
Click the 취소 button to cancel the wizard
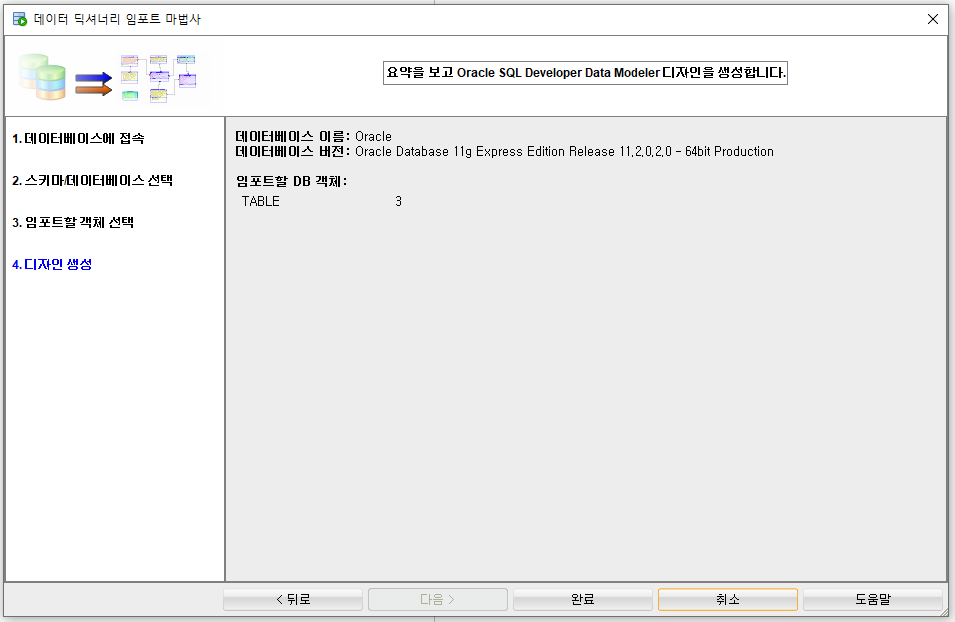click(727, 599)
